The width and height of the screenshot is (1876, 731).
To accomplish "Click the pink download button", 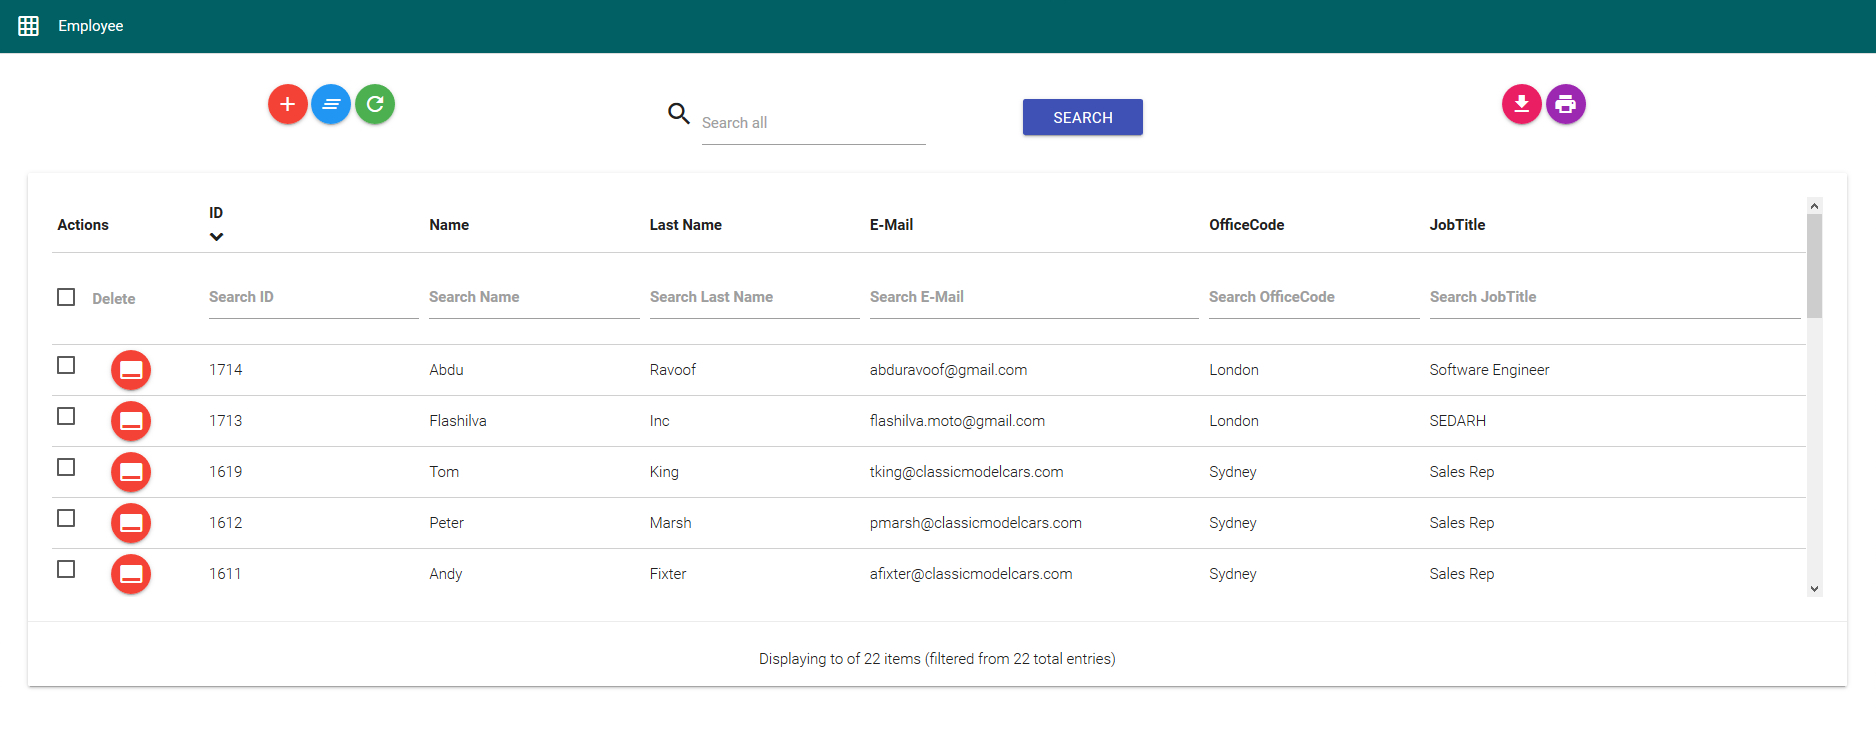I will click(x=1522, y=104).
